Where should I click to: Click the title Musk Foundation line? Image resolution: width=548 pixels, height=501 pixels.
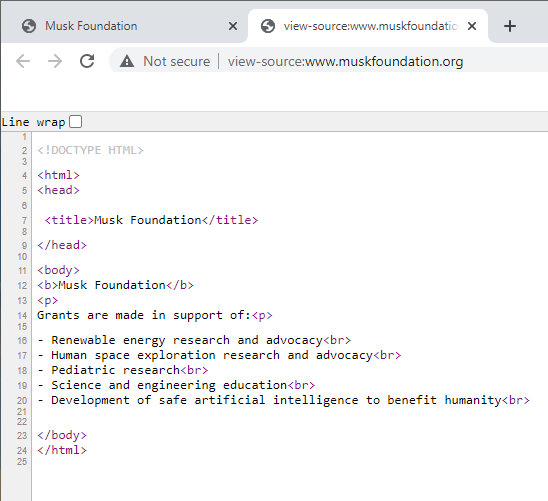(151, 220)
